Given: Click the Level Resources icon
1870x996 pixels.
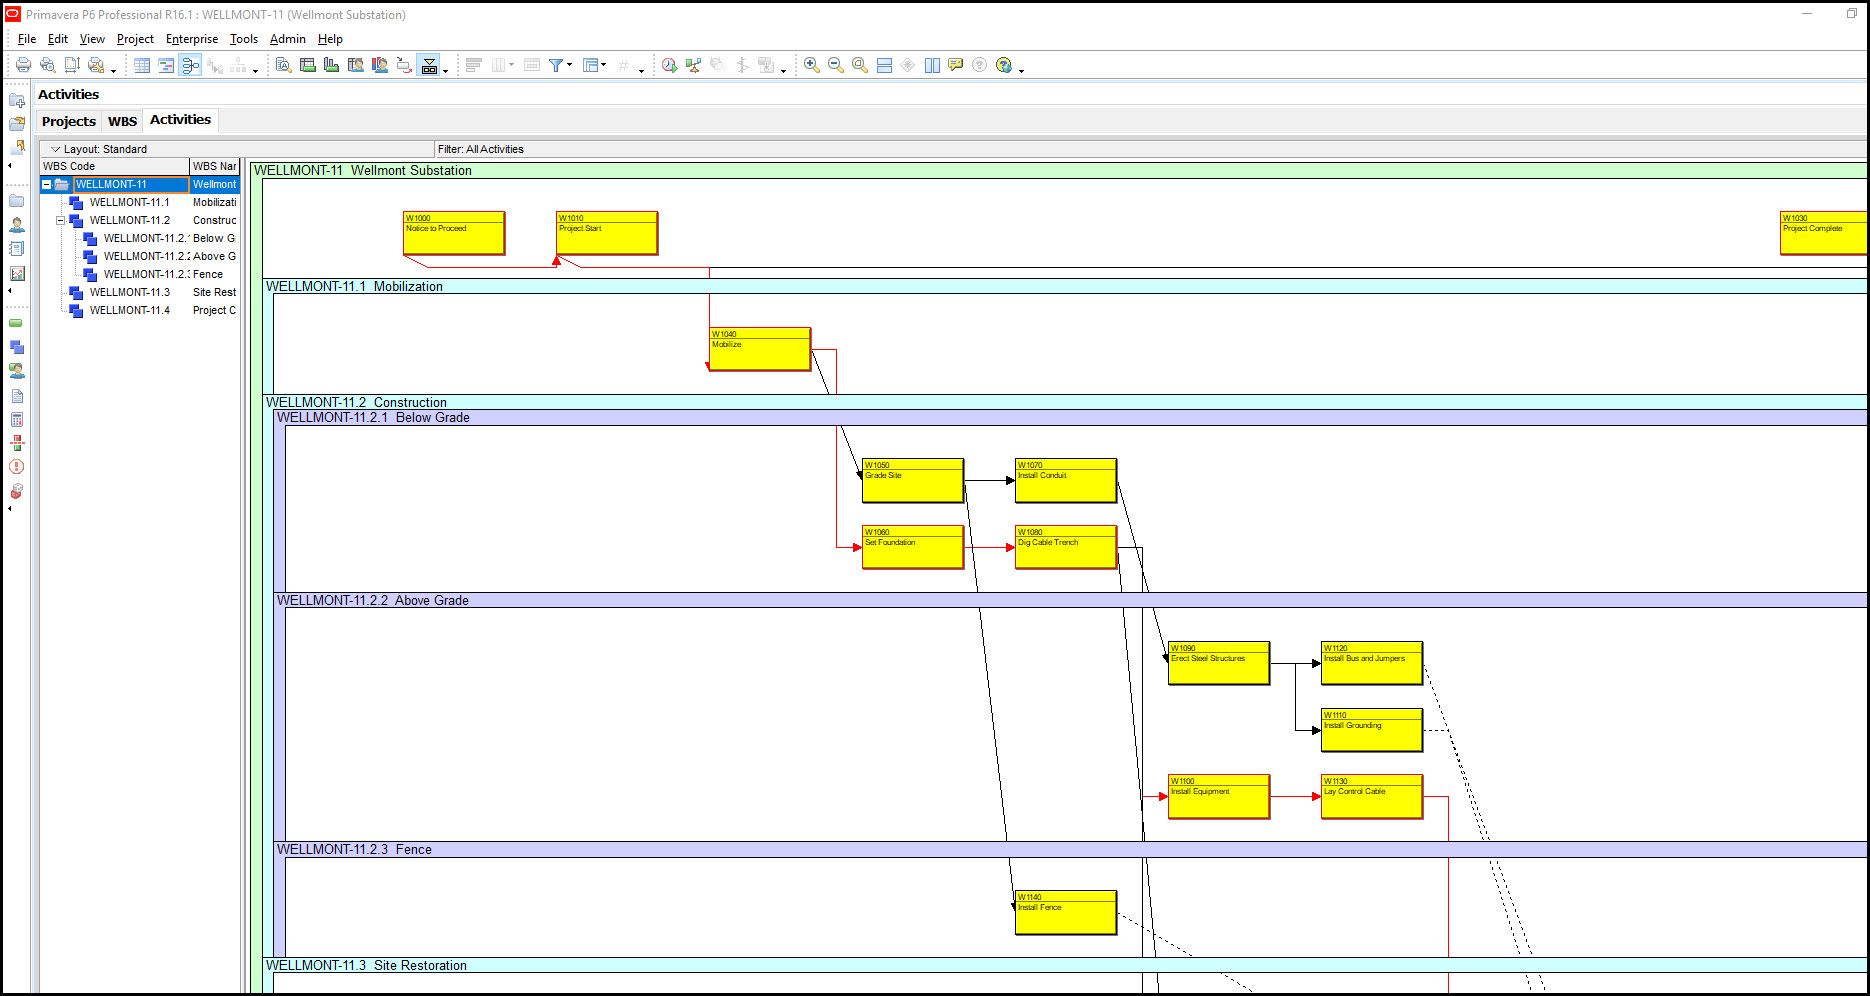Looking at the screenshot, I should pyautogui.click(x=693, y=65).
